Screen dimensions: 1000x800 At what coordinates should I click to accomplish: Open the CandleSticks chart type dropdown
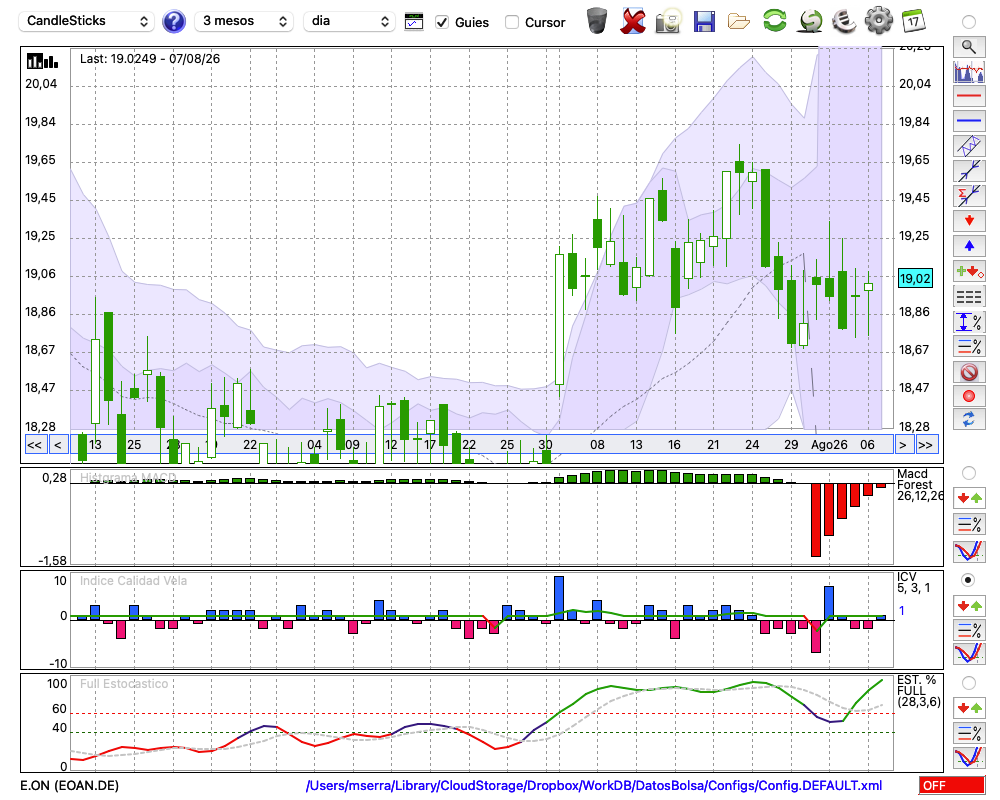point(86,21)
